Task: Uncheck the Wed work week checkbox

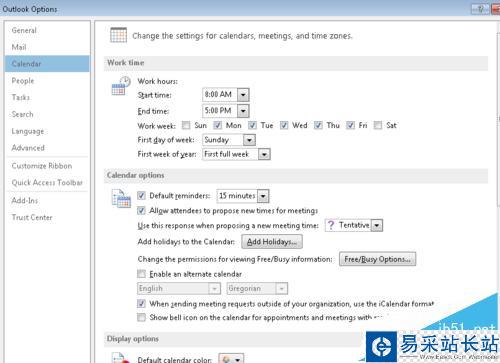Action: click(284, 125)
